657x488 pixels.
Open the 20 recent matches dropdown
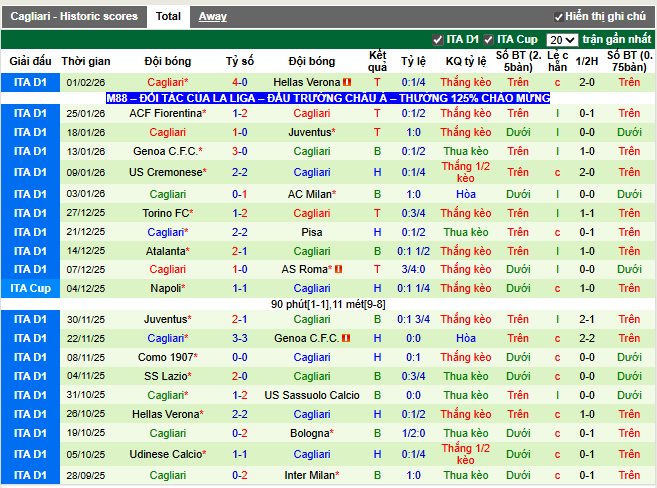click(x=562, y=40)
